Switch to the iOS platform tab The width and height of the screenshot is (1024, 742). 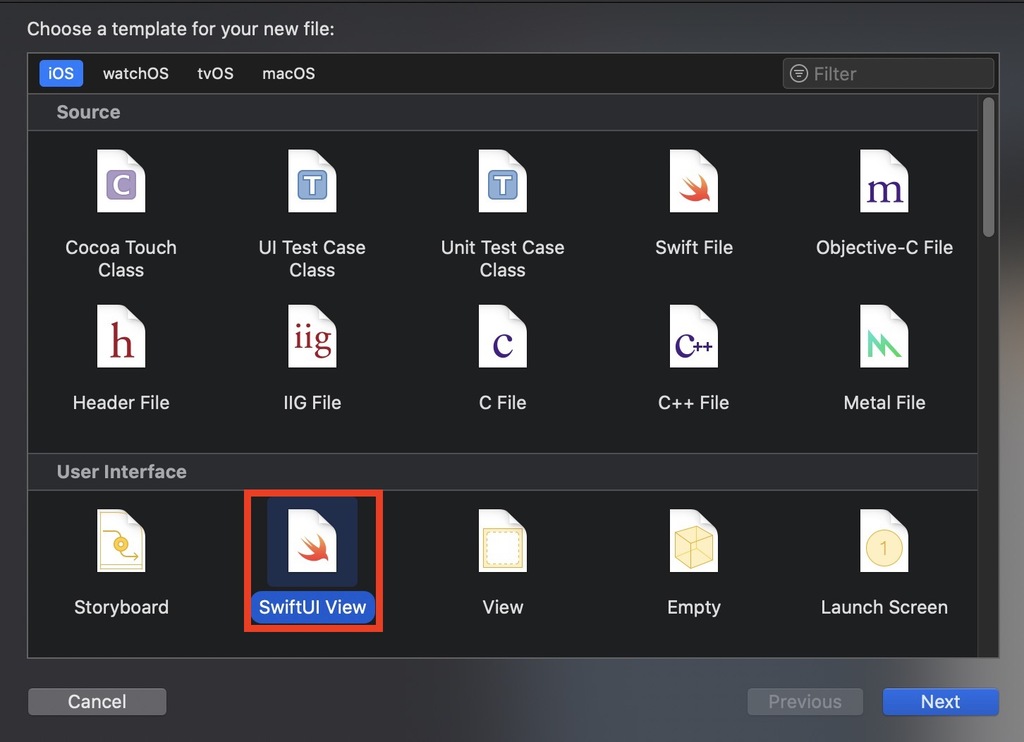(x=61, y=73)
